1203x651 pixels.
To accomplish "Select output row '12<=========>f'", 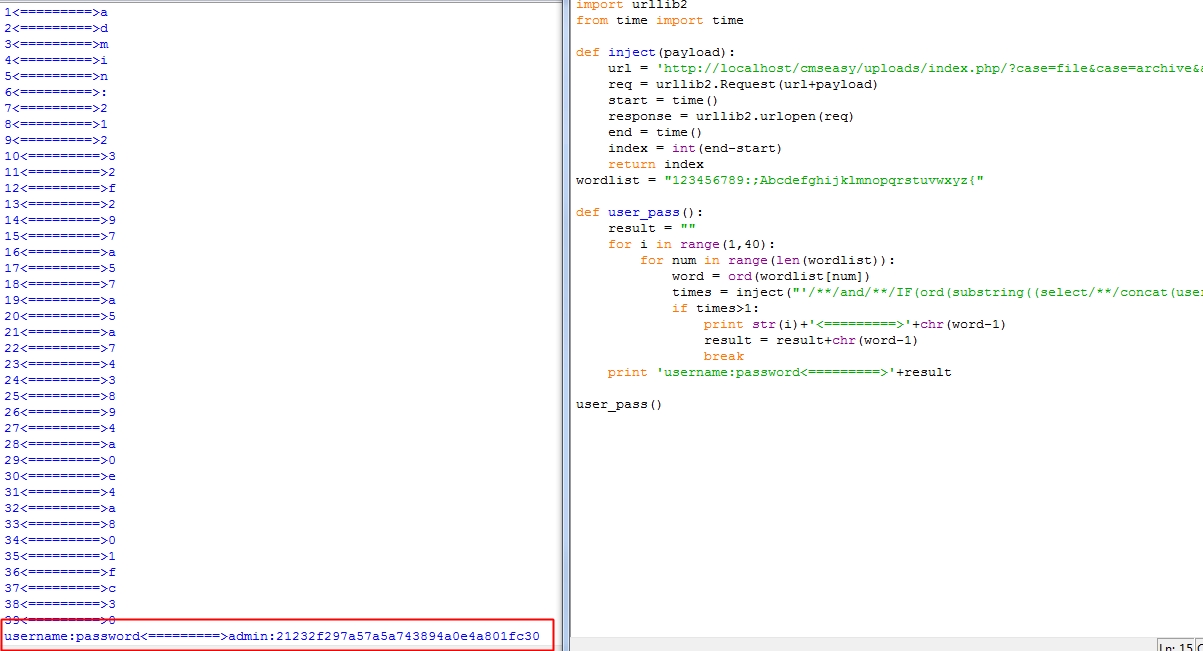I will [x=60, y=188].
